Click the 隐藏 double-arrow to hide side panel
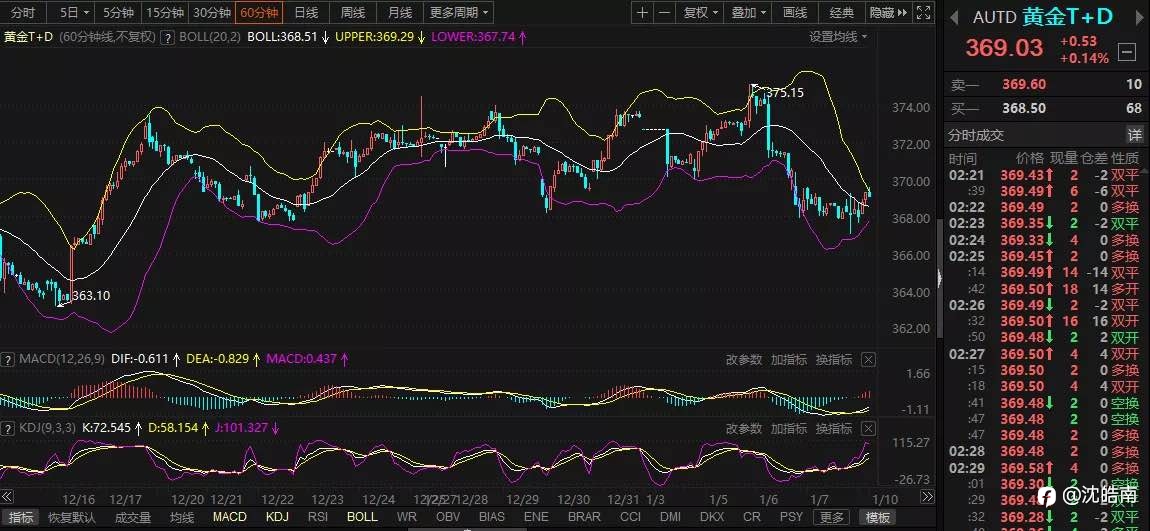 click(888, 12)
